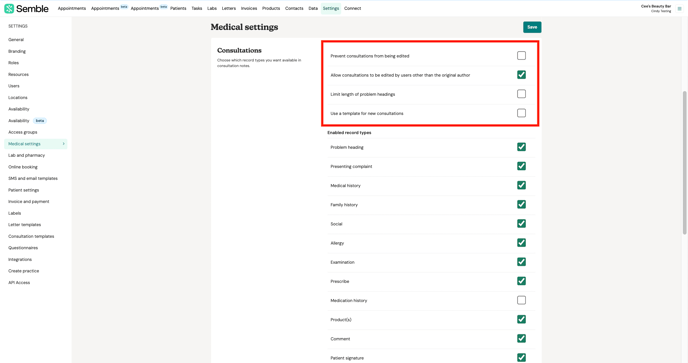Open Consultation templates in sidebar

tap(31, 236)
